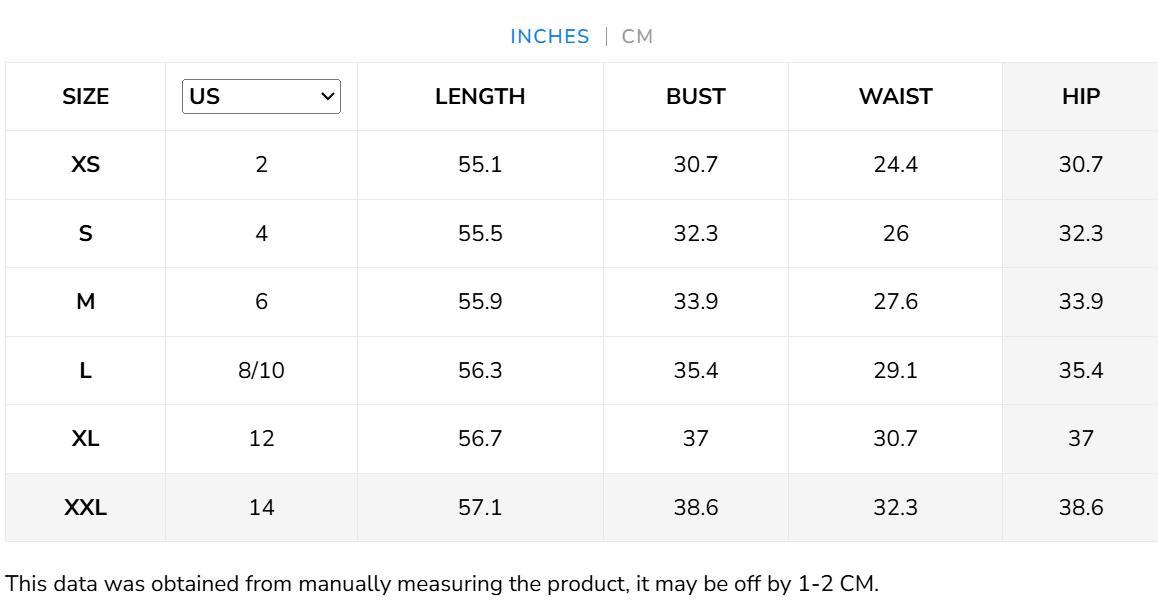
Task: Click XXL length value 57.1
Action: [480, 508]
